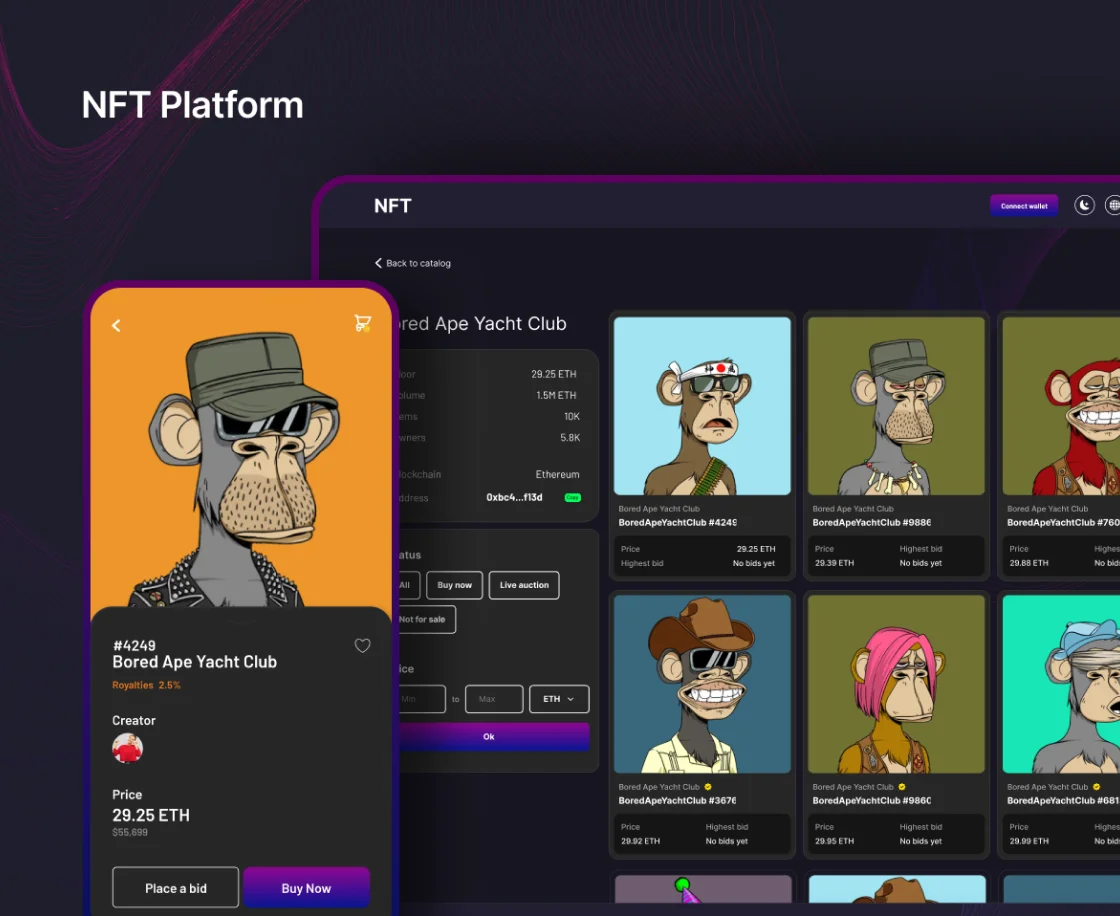1120x916 pixels.
Task: Go back to catalog
Action: tap(413, 263)
